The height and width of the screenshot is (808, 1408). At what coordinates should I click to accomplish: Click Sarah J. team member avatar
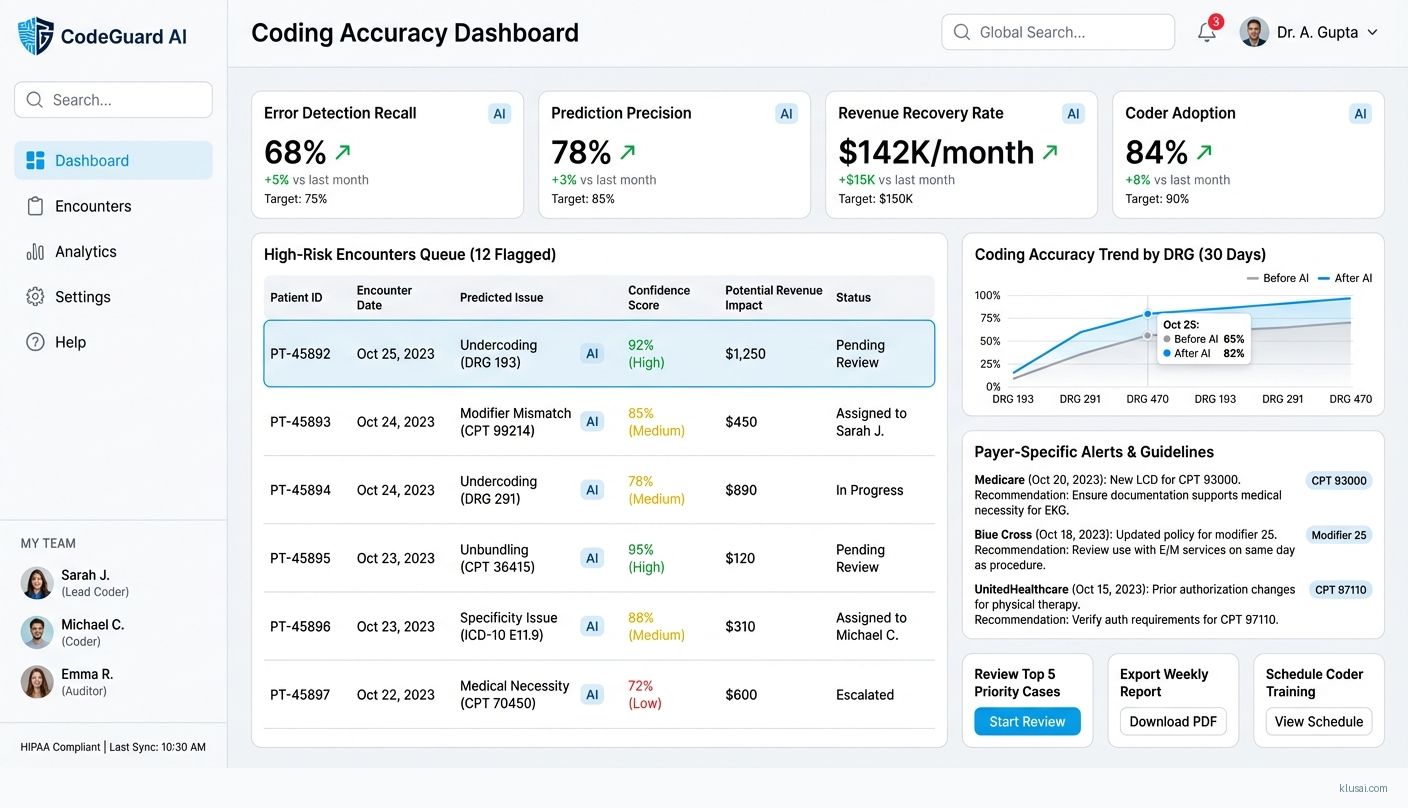(37, 583)
